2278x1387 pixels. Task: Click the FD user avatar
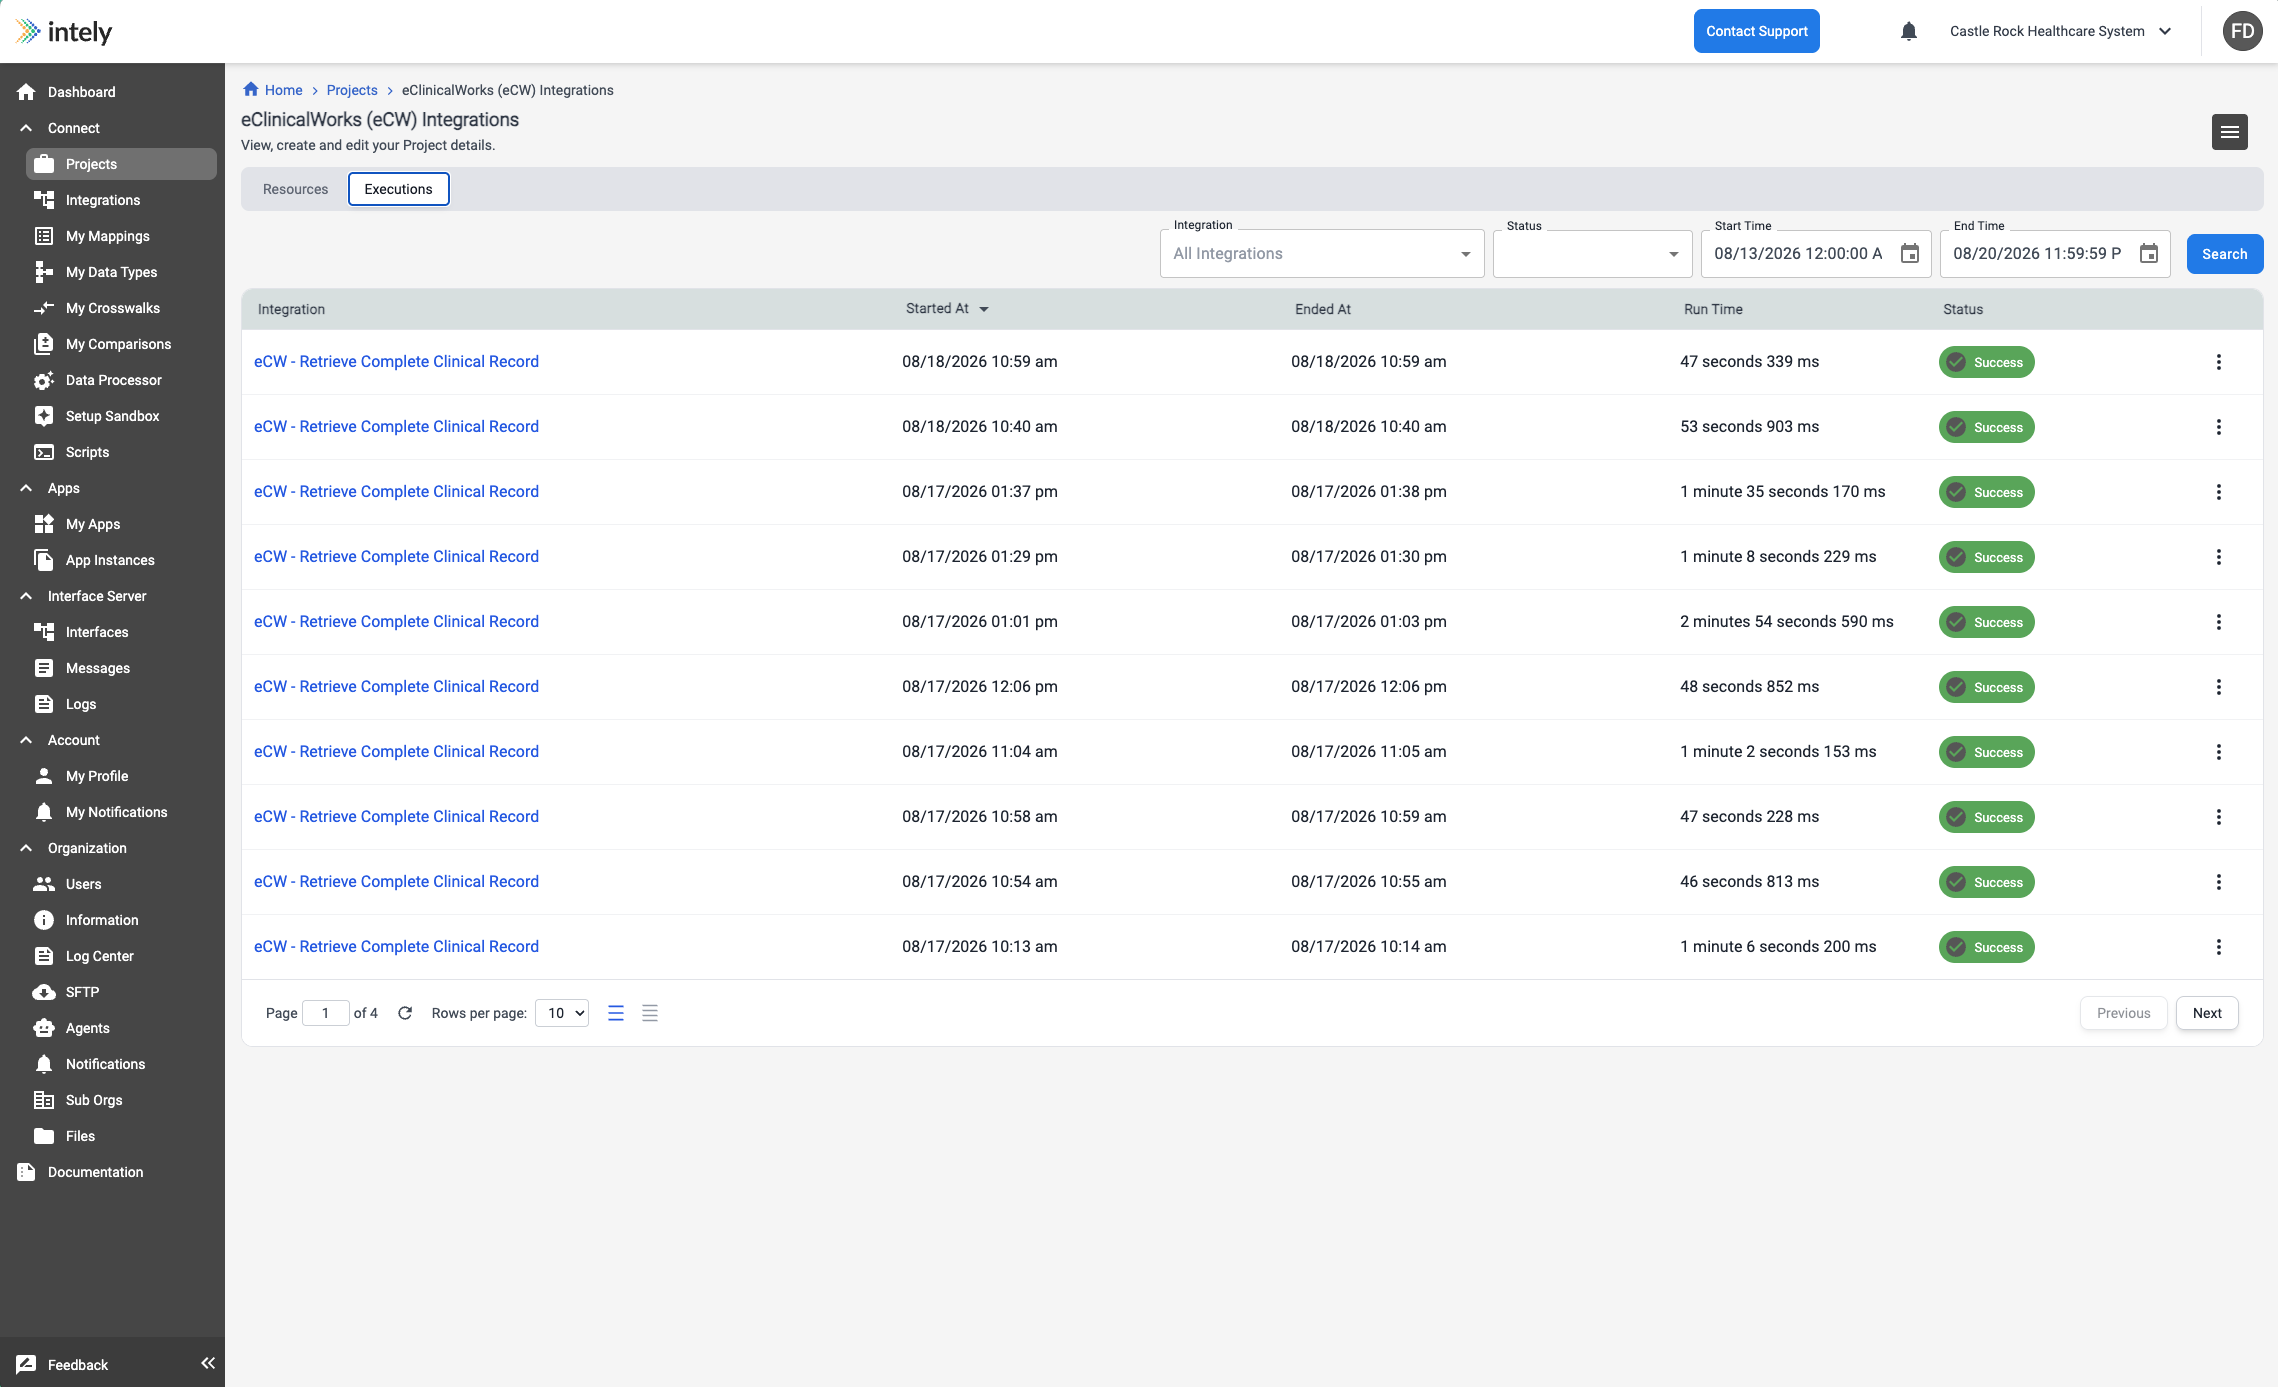click(2242, 31)
